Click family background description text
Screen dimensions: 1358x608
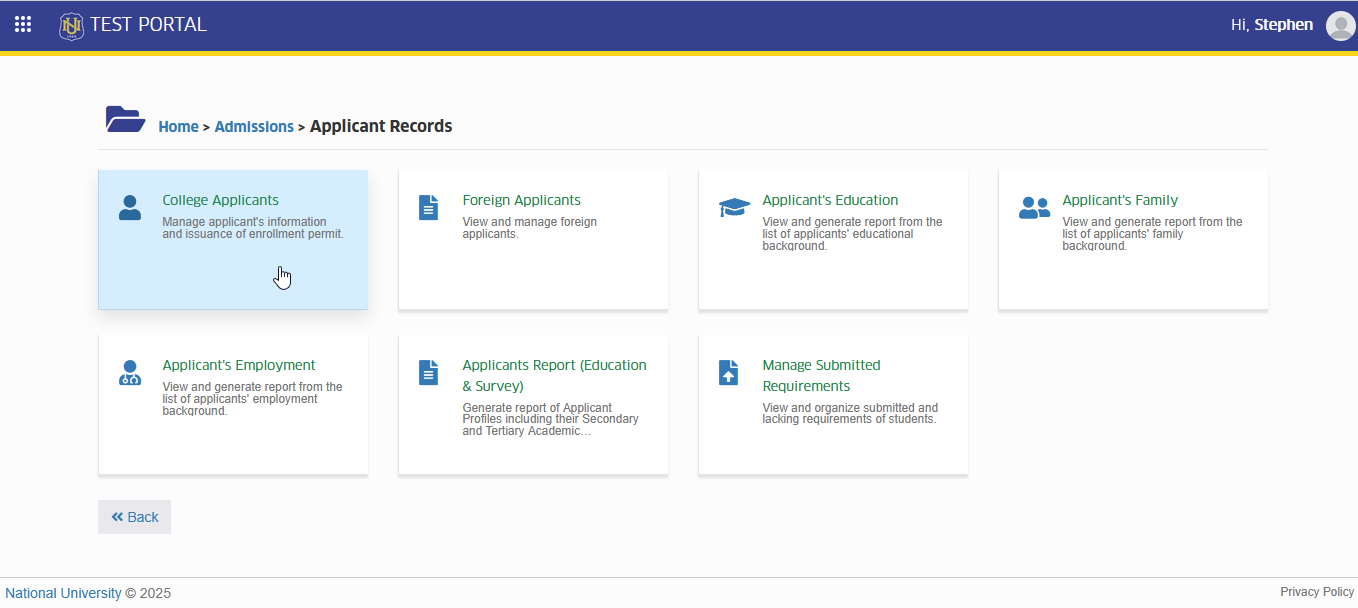coord(1152,234)
